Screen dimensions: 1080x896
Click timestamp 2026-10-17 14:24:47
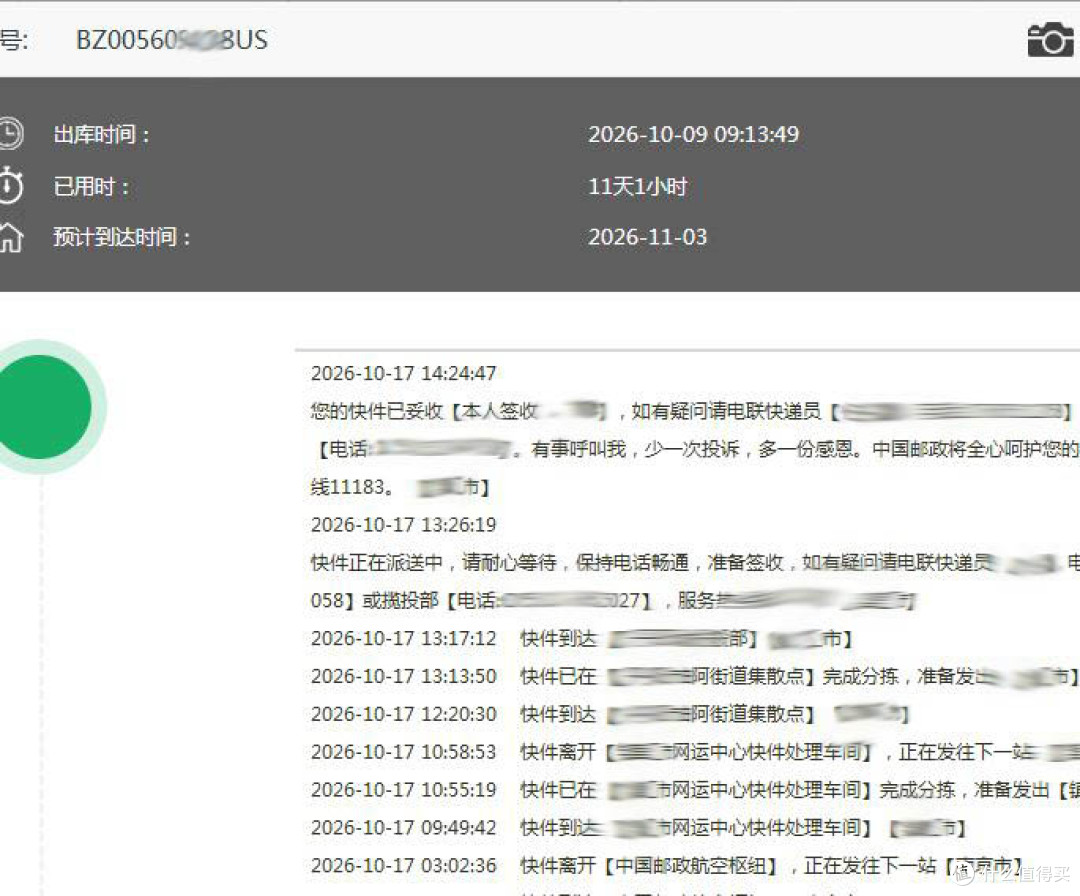point(403,373)
